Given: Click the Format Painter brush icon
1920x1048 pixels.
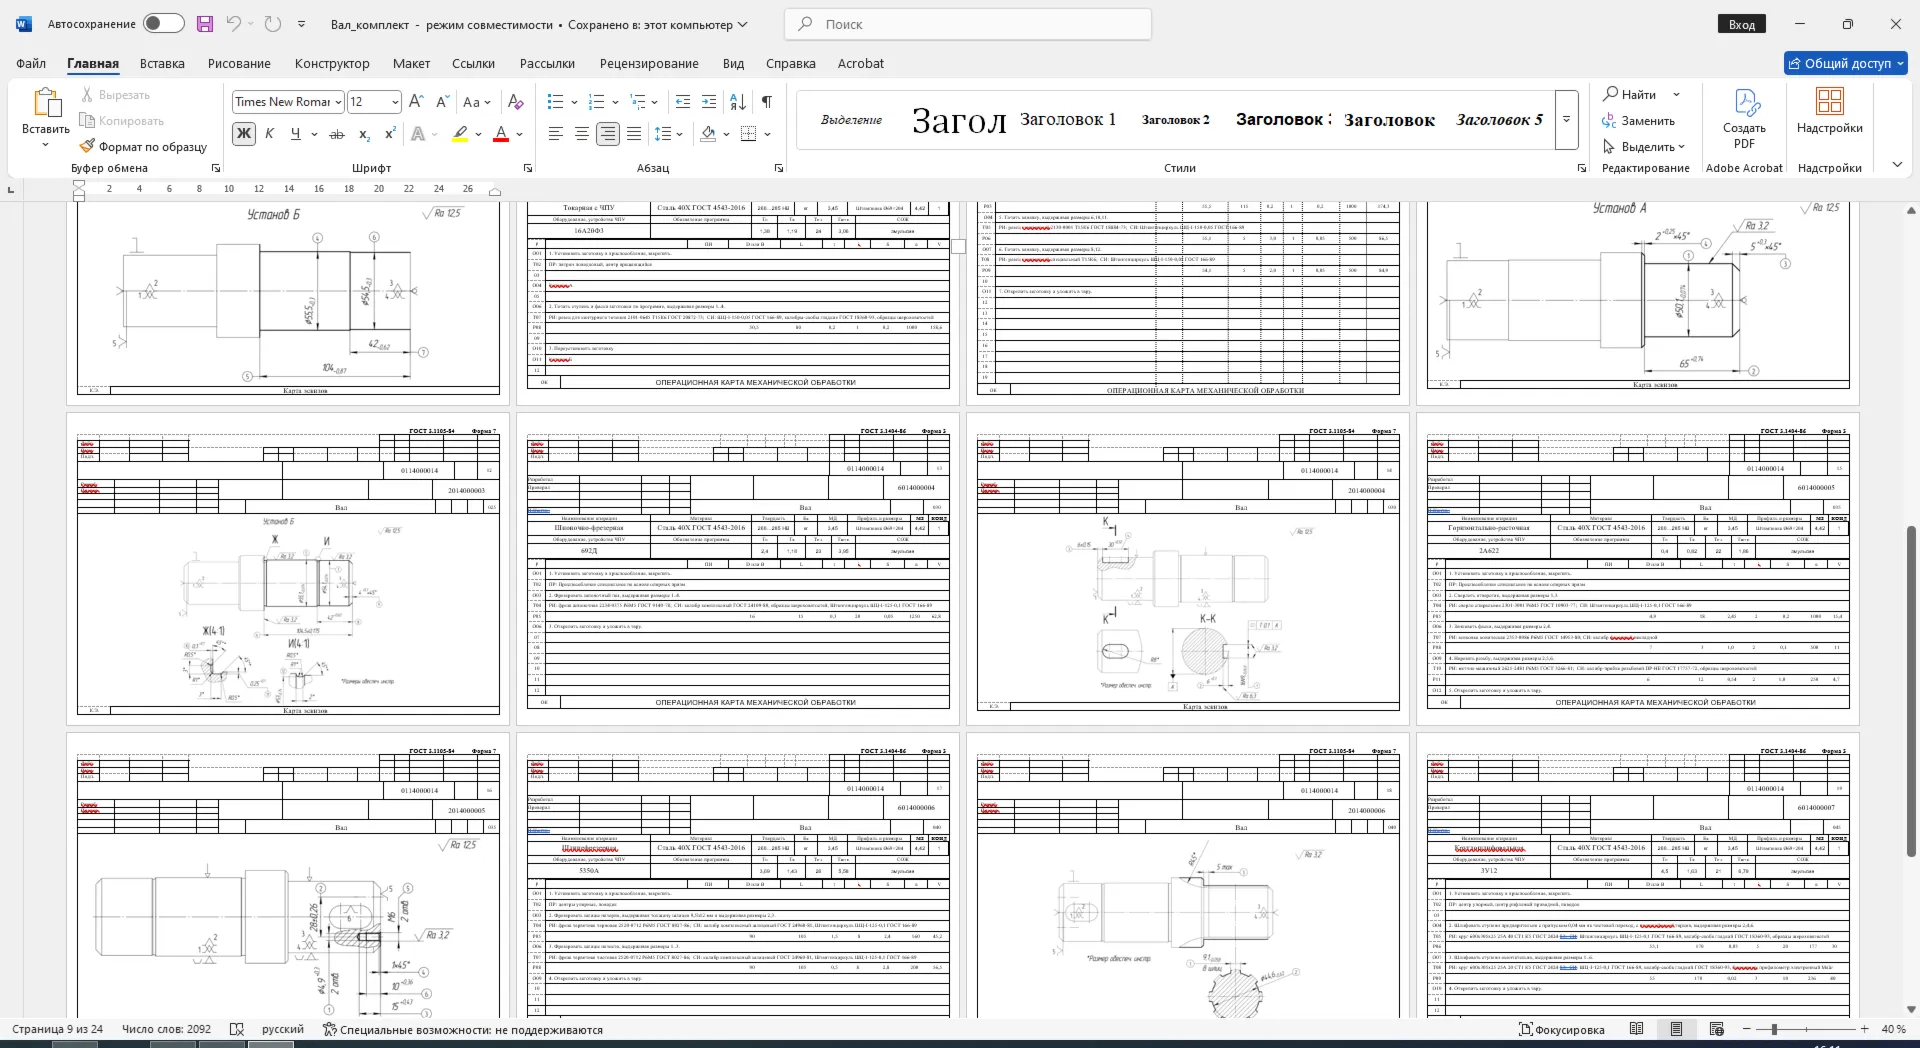Looking at the screenshot, I should (88, 146).
